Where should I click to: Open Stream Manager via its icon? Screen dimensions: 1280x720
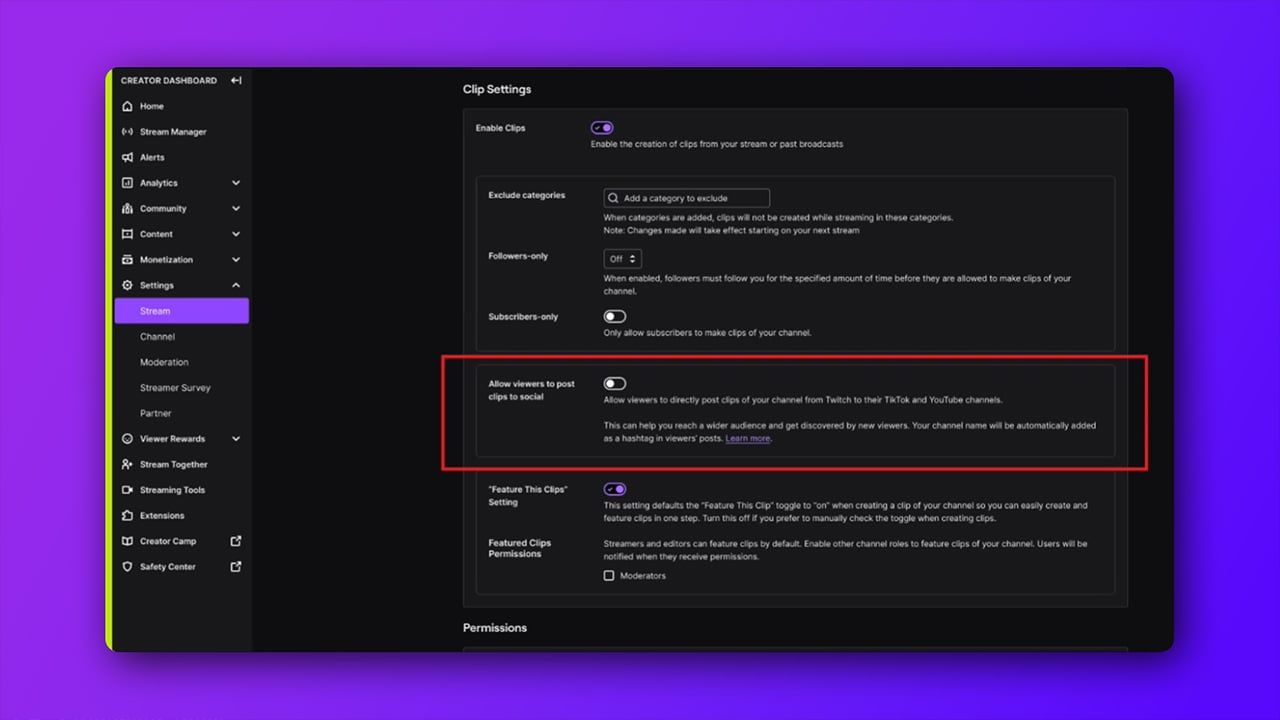pos(127,132)
